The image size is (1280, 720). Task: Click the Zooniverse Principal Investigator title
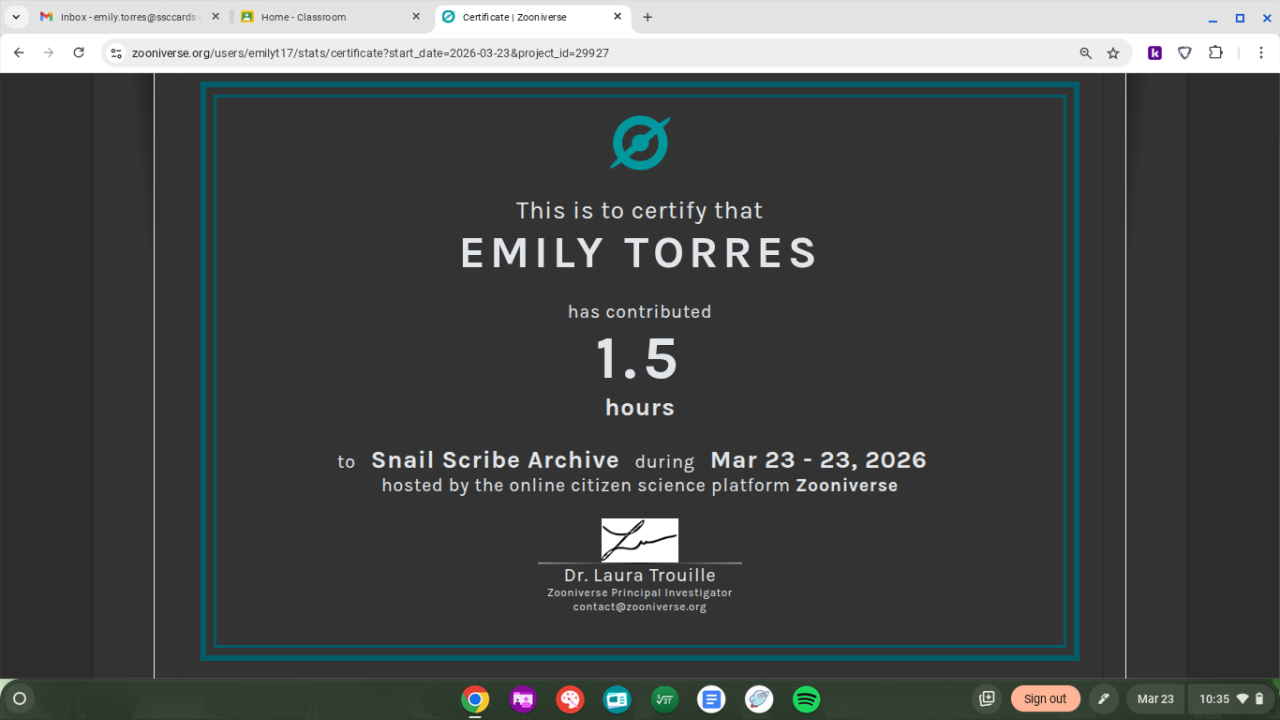point(640,593)
